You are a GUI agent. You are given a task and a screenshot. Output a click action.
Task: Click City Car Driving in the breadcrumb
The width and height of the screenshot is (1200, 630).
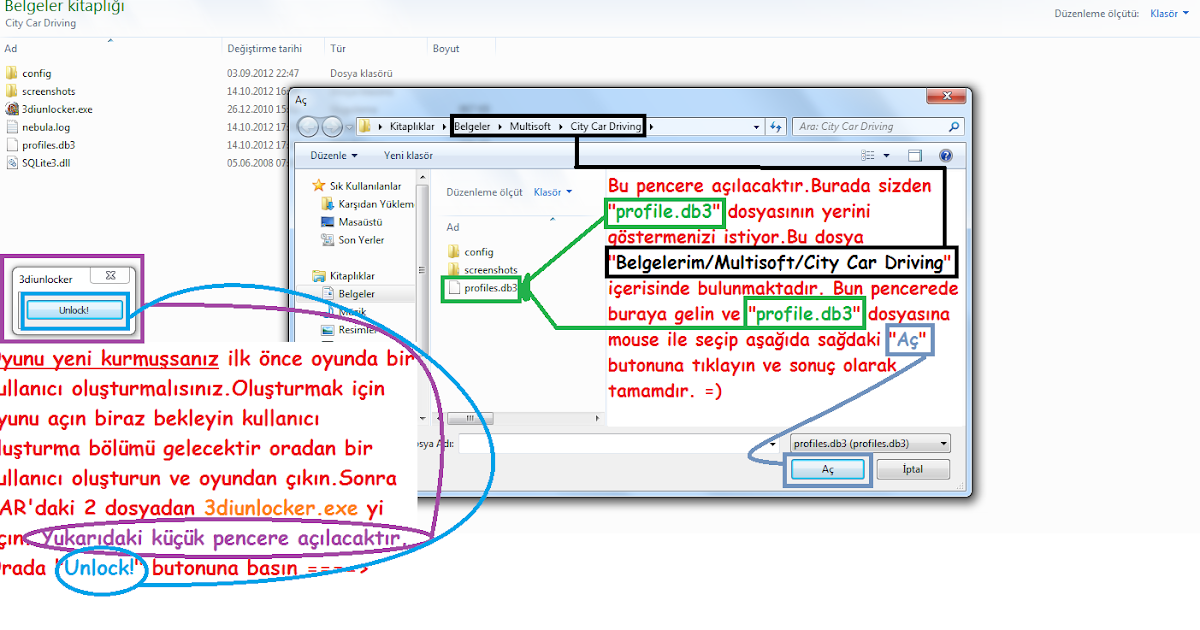pos(607,127)
